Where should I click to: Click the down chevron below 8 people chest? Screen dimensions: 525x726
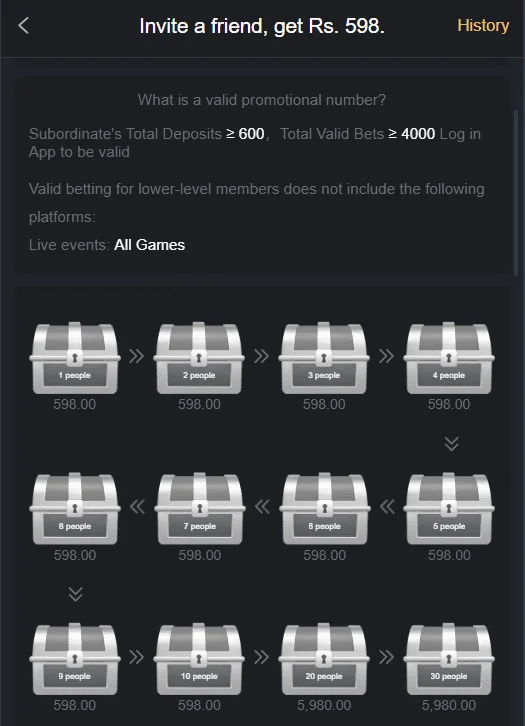point(75,594)
